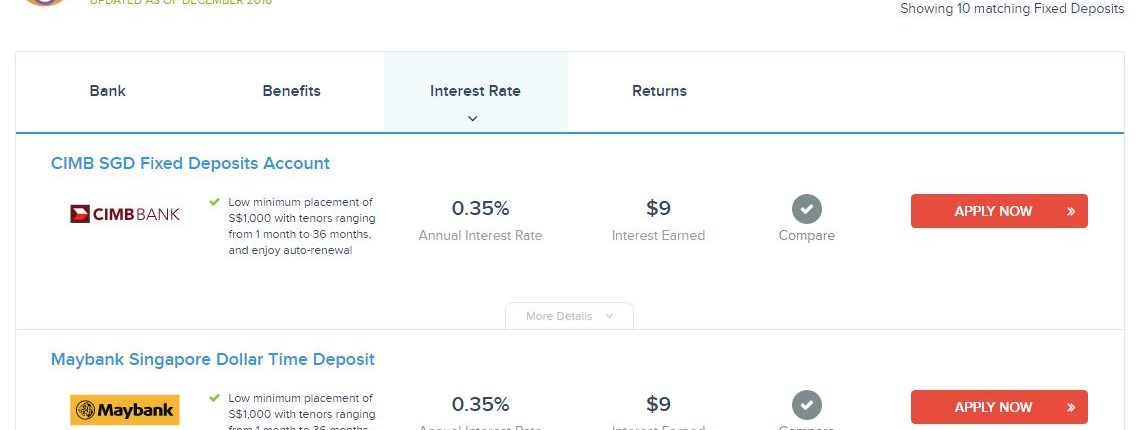Click the green benefit checkmark for CIMB
1143x430 pixels.
(x=215, y=202)
